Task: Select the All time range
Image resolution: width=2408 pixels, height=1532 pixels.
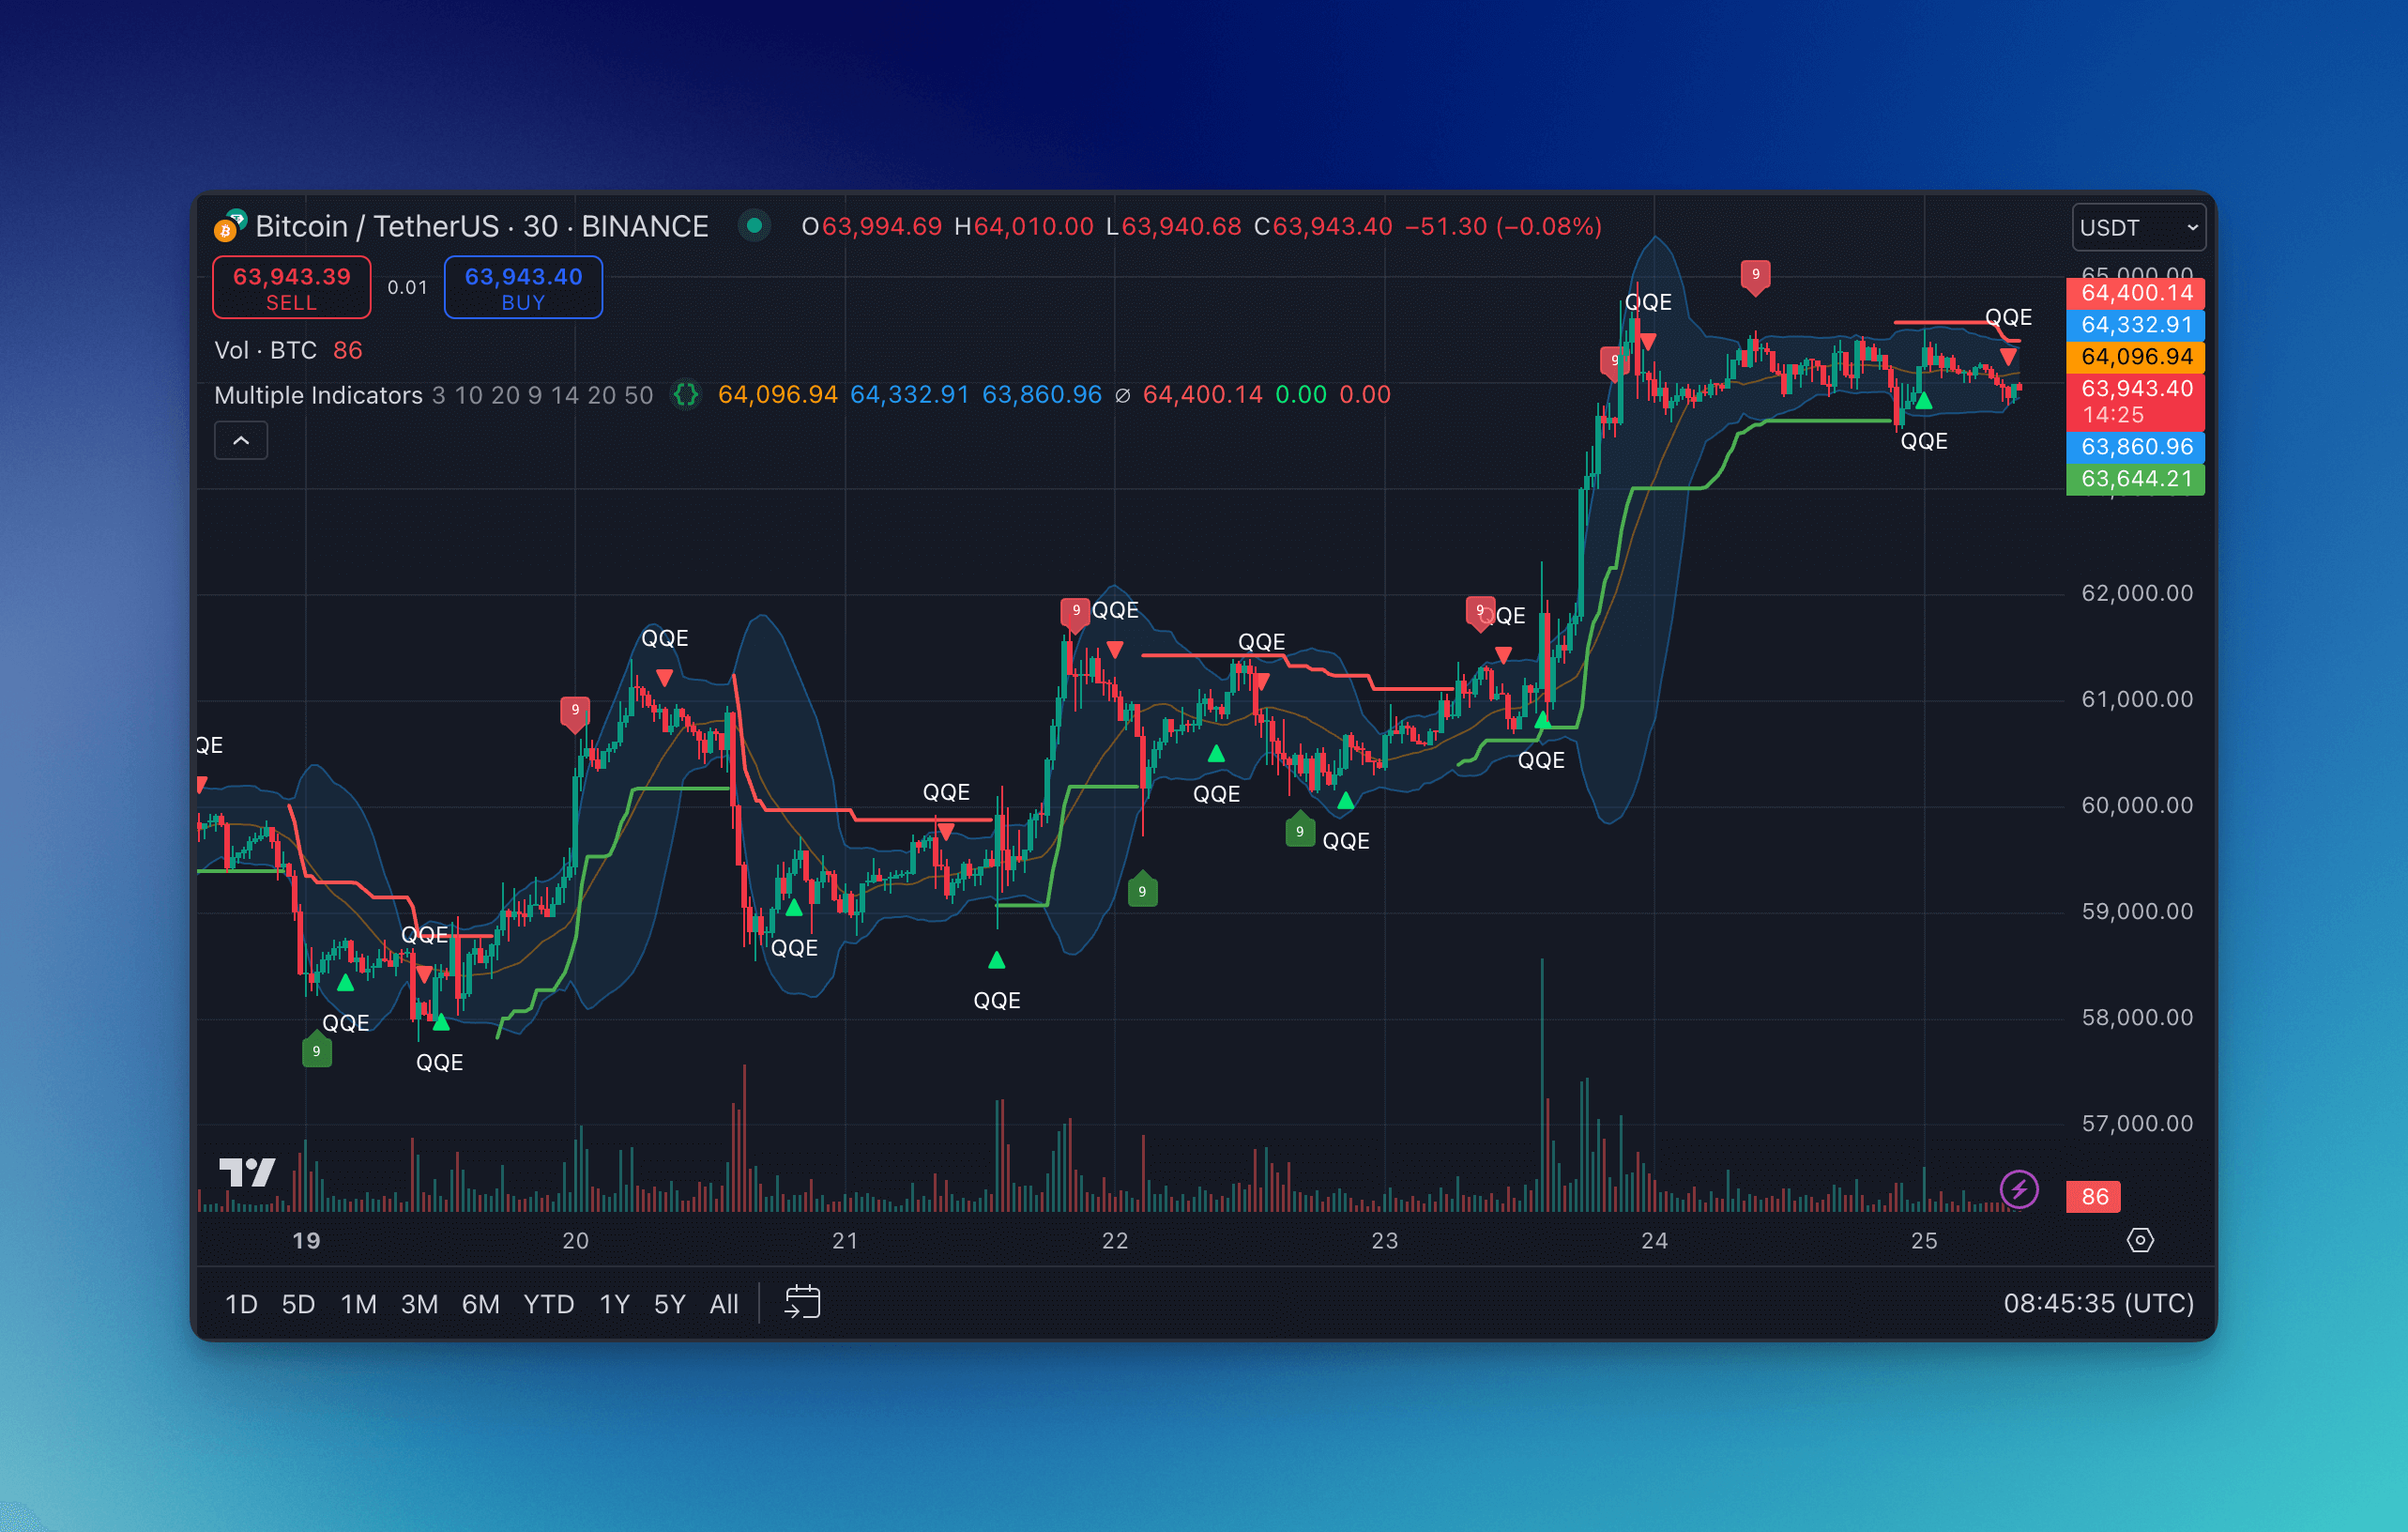Action: click(723, 1304)
